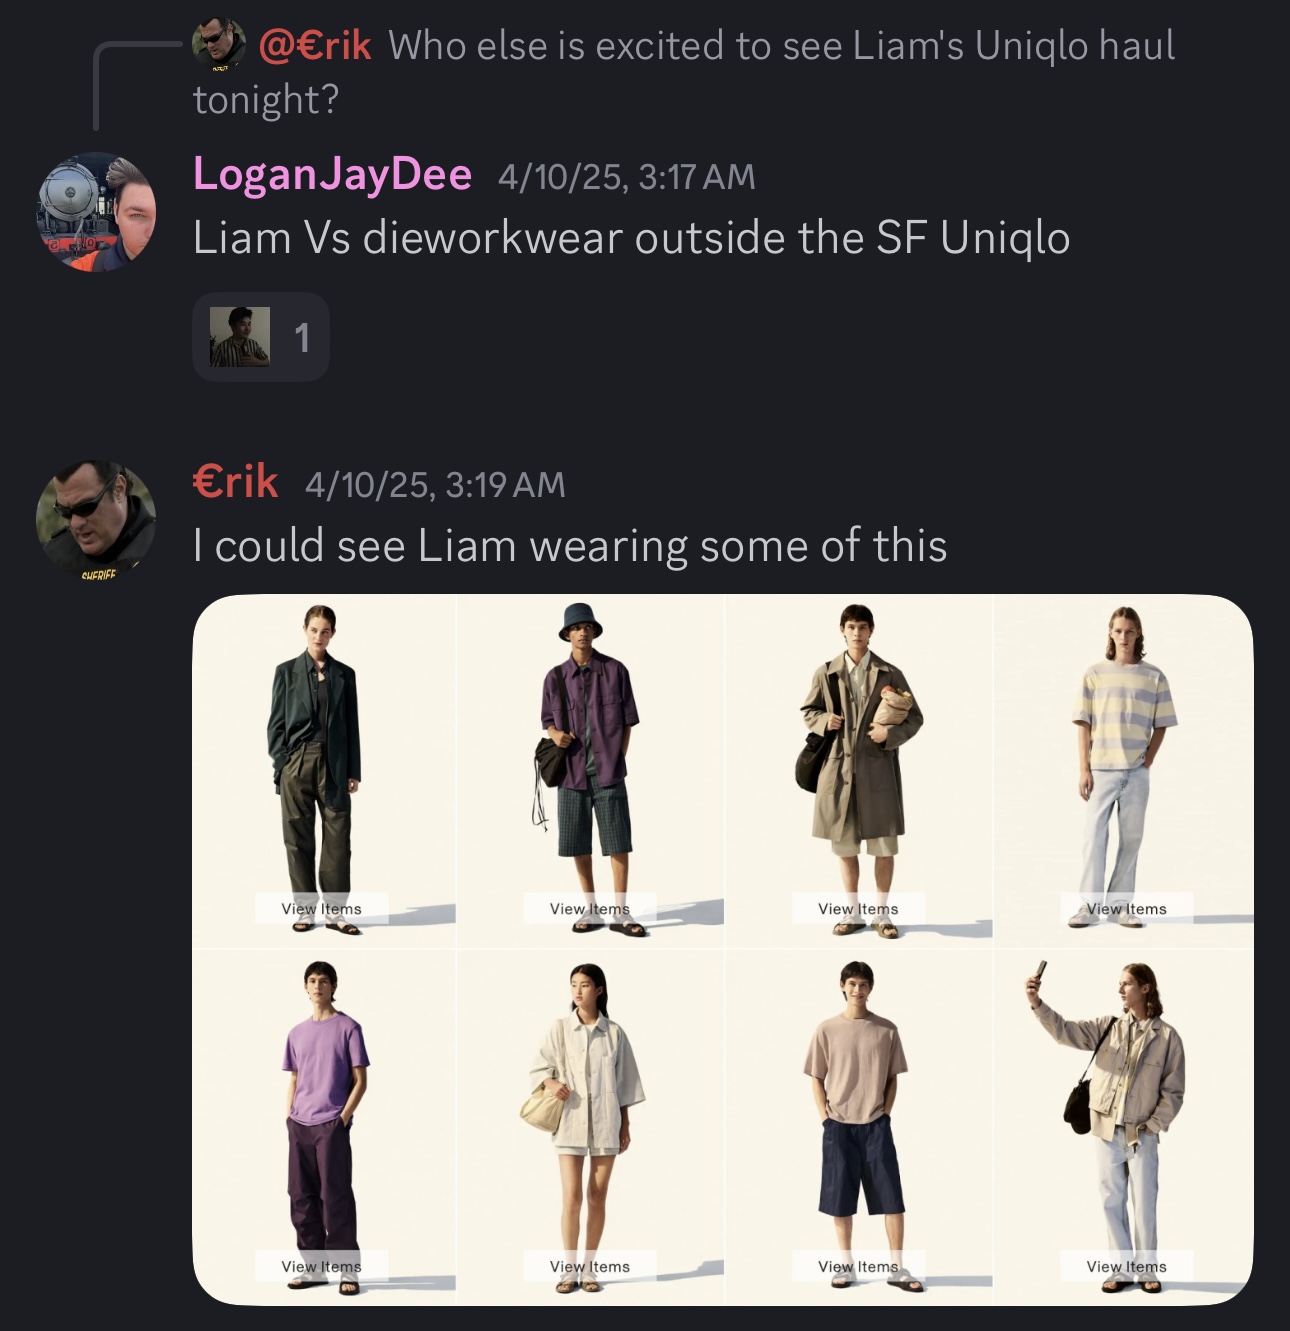The image size is (1290, 1331).
Task: View Items for the striped tee jeans outfit
Action: tap(1127, 909)
